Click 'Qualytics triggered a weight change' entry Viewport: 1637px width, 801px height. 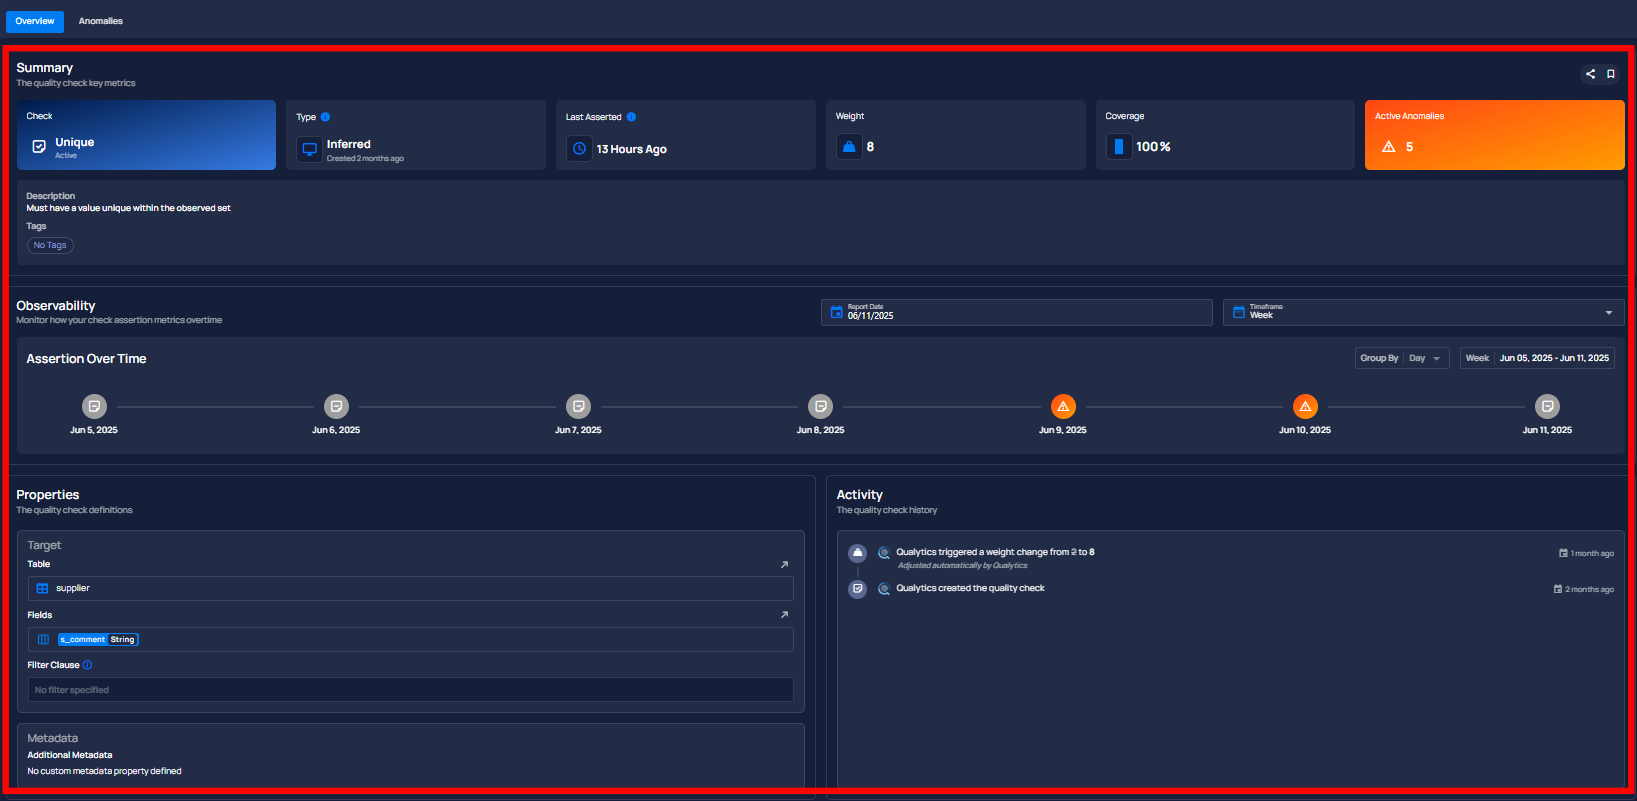pos(995,552)
